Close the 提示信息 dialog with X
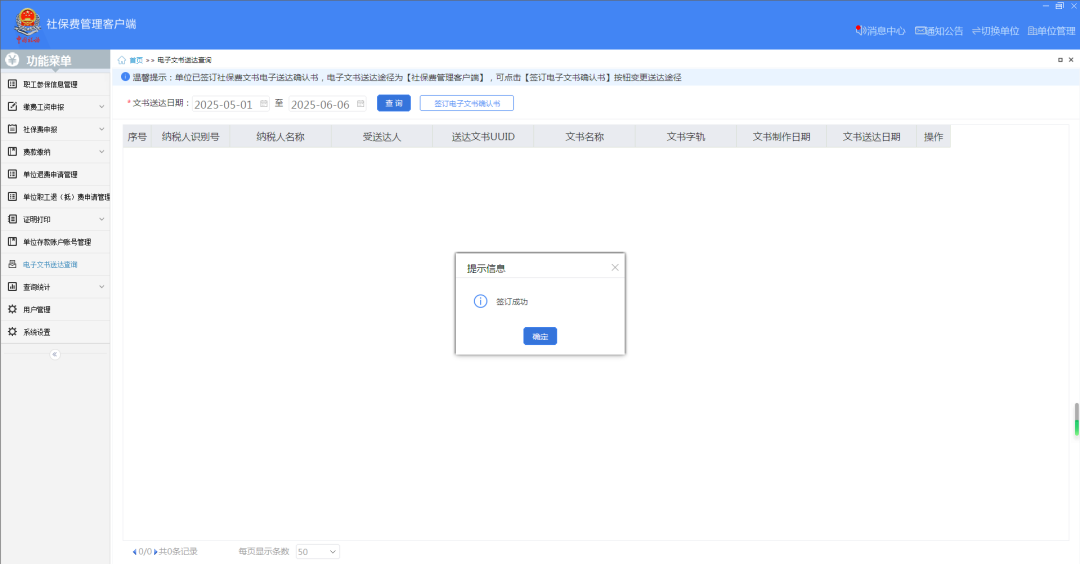Image resolution: width=1080 pixels, height=564 pixels. point(615,267)
